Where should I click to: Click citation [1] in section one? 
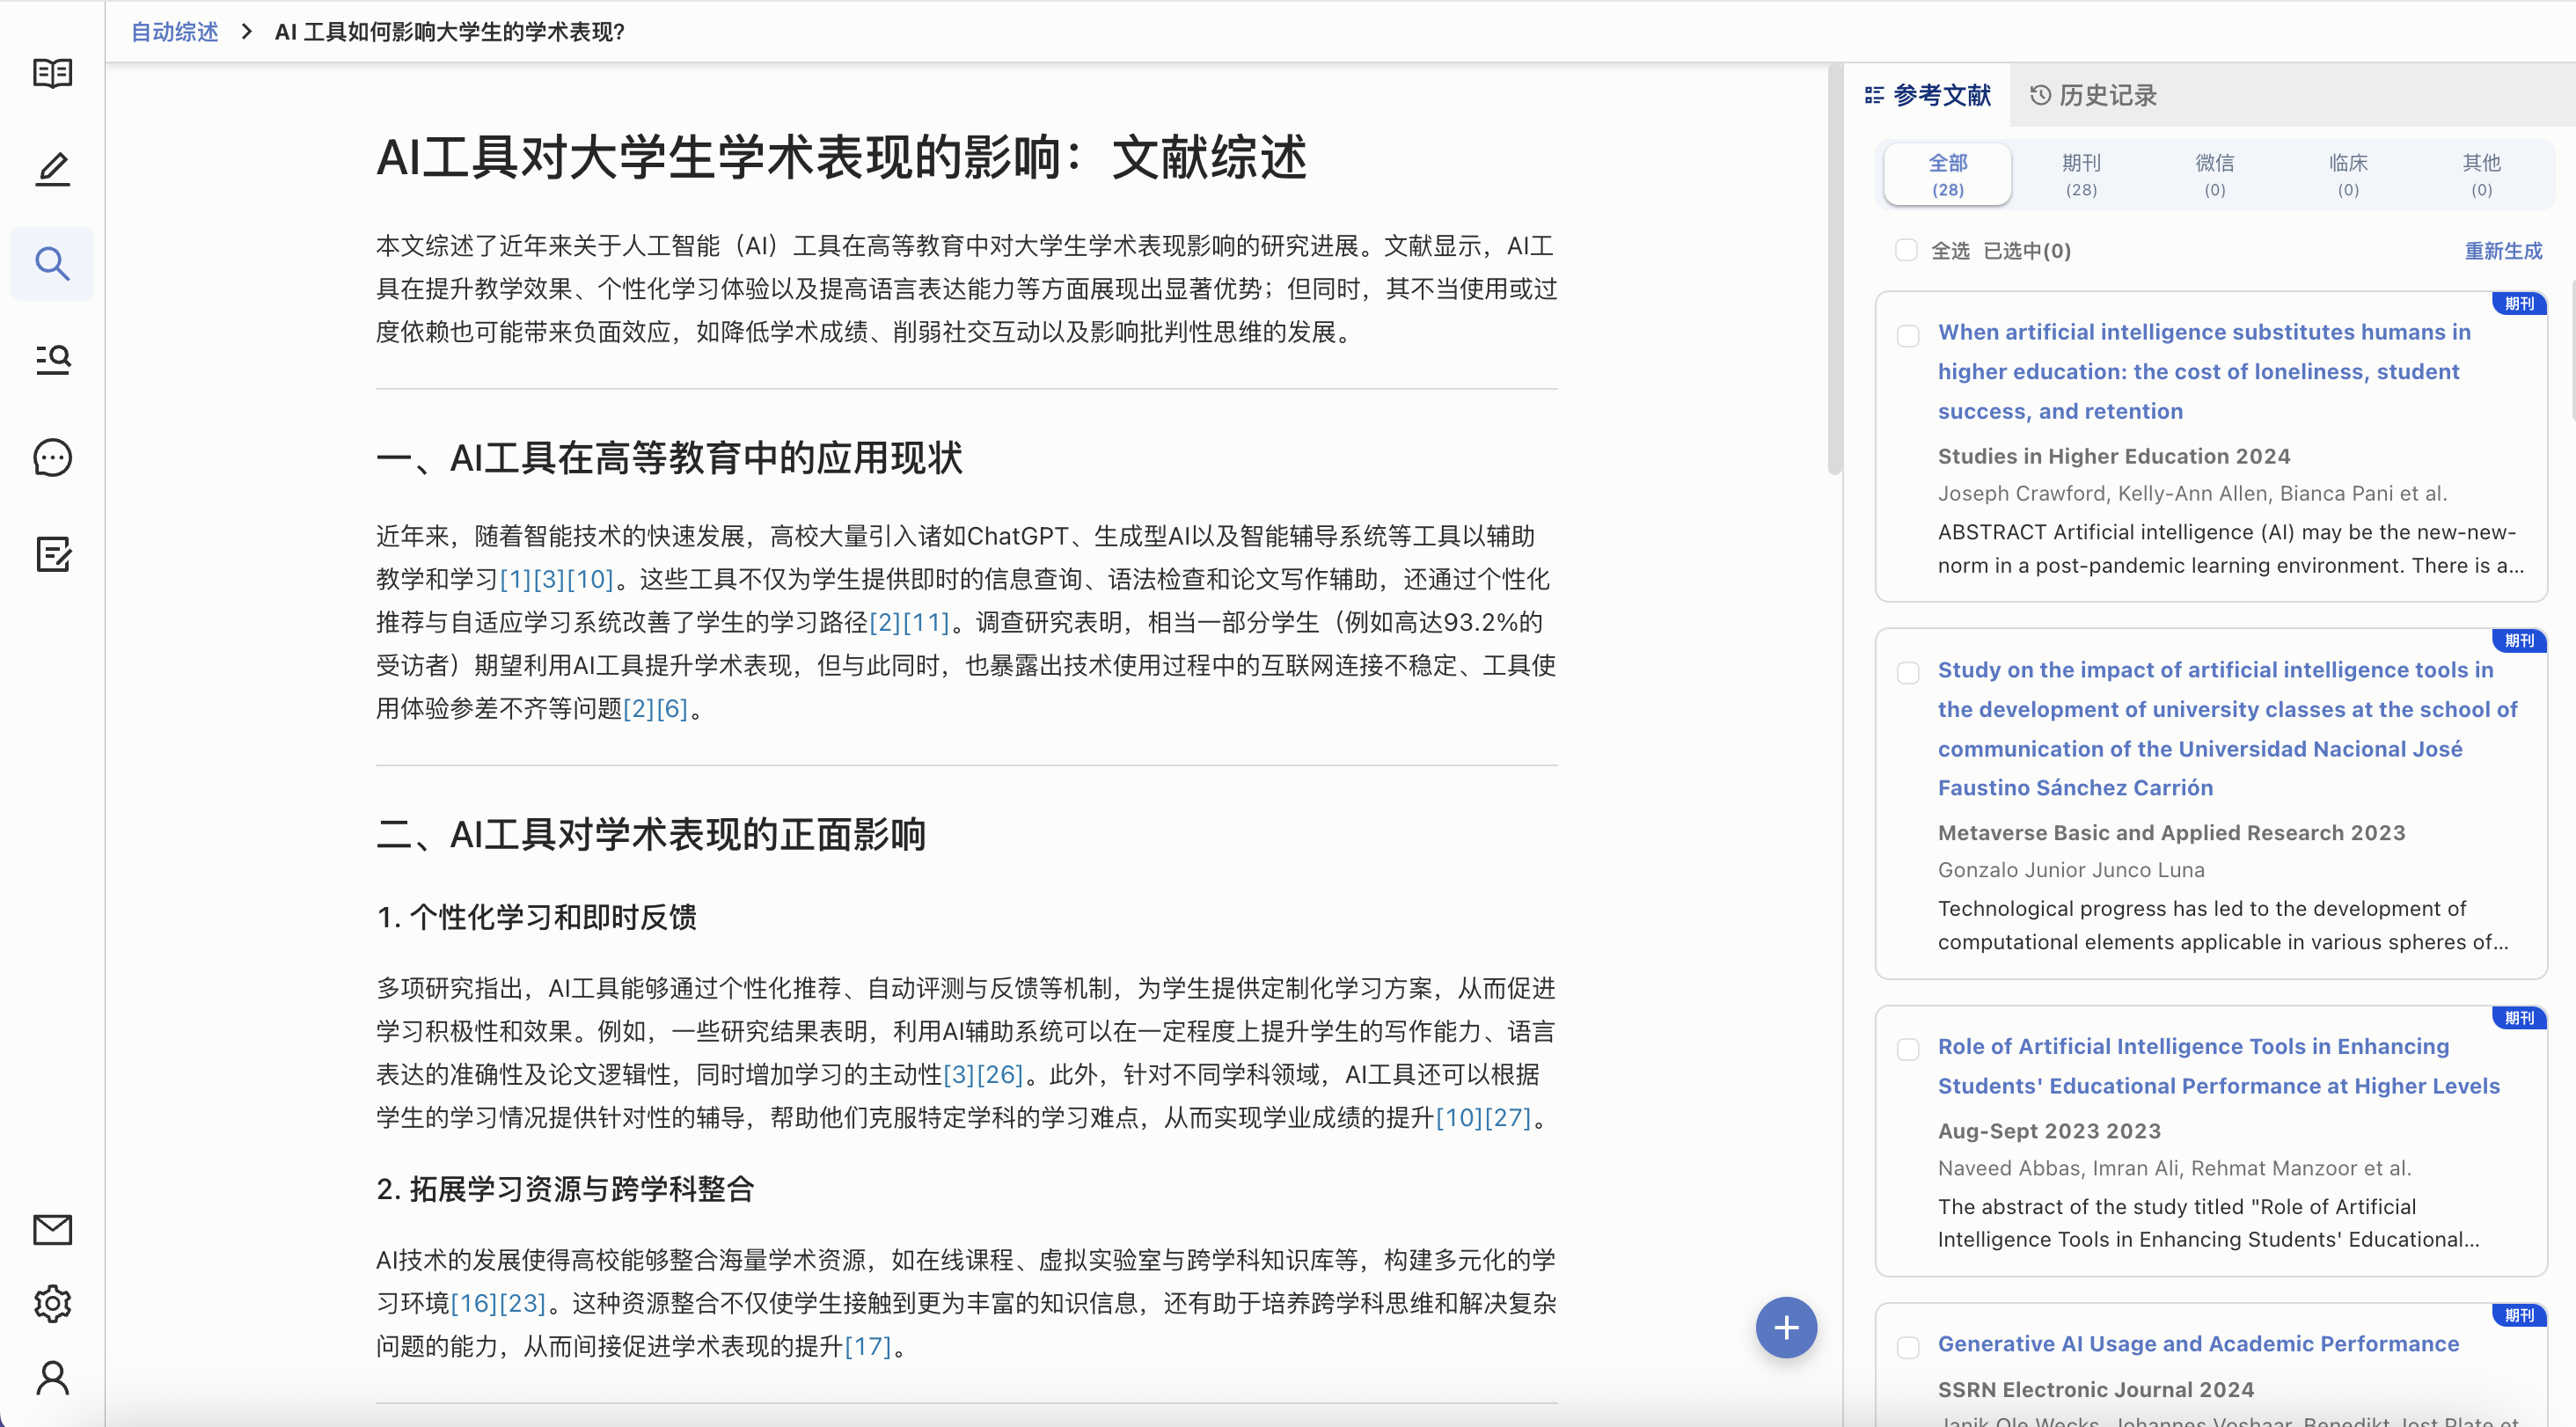[x=516, y=579]
